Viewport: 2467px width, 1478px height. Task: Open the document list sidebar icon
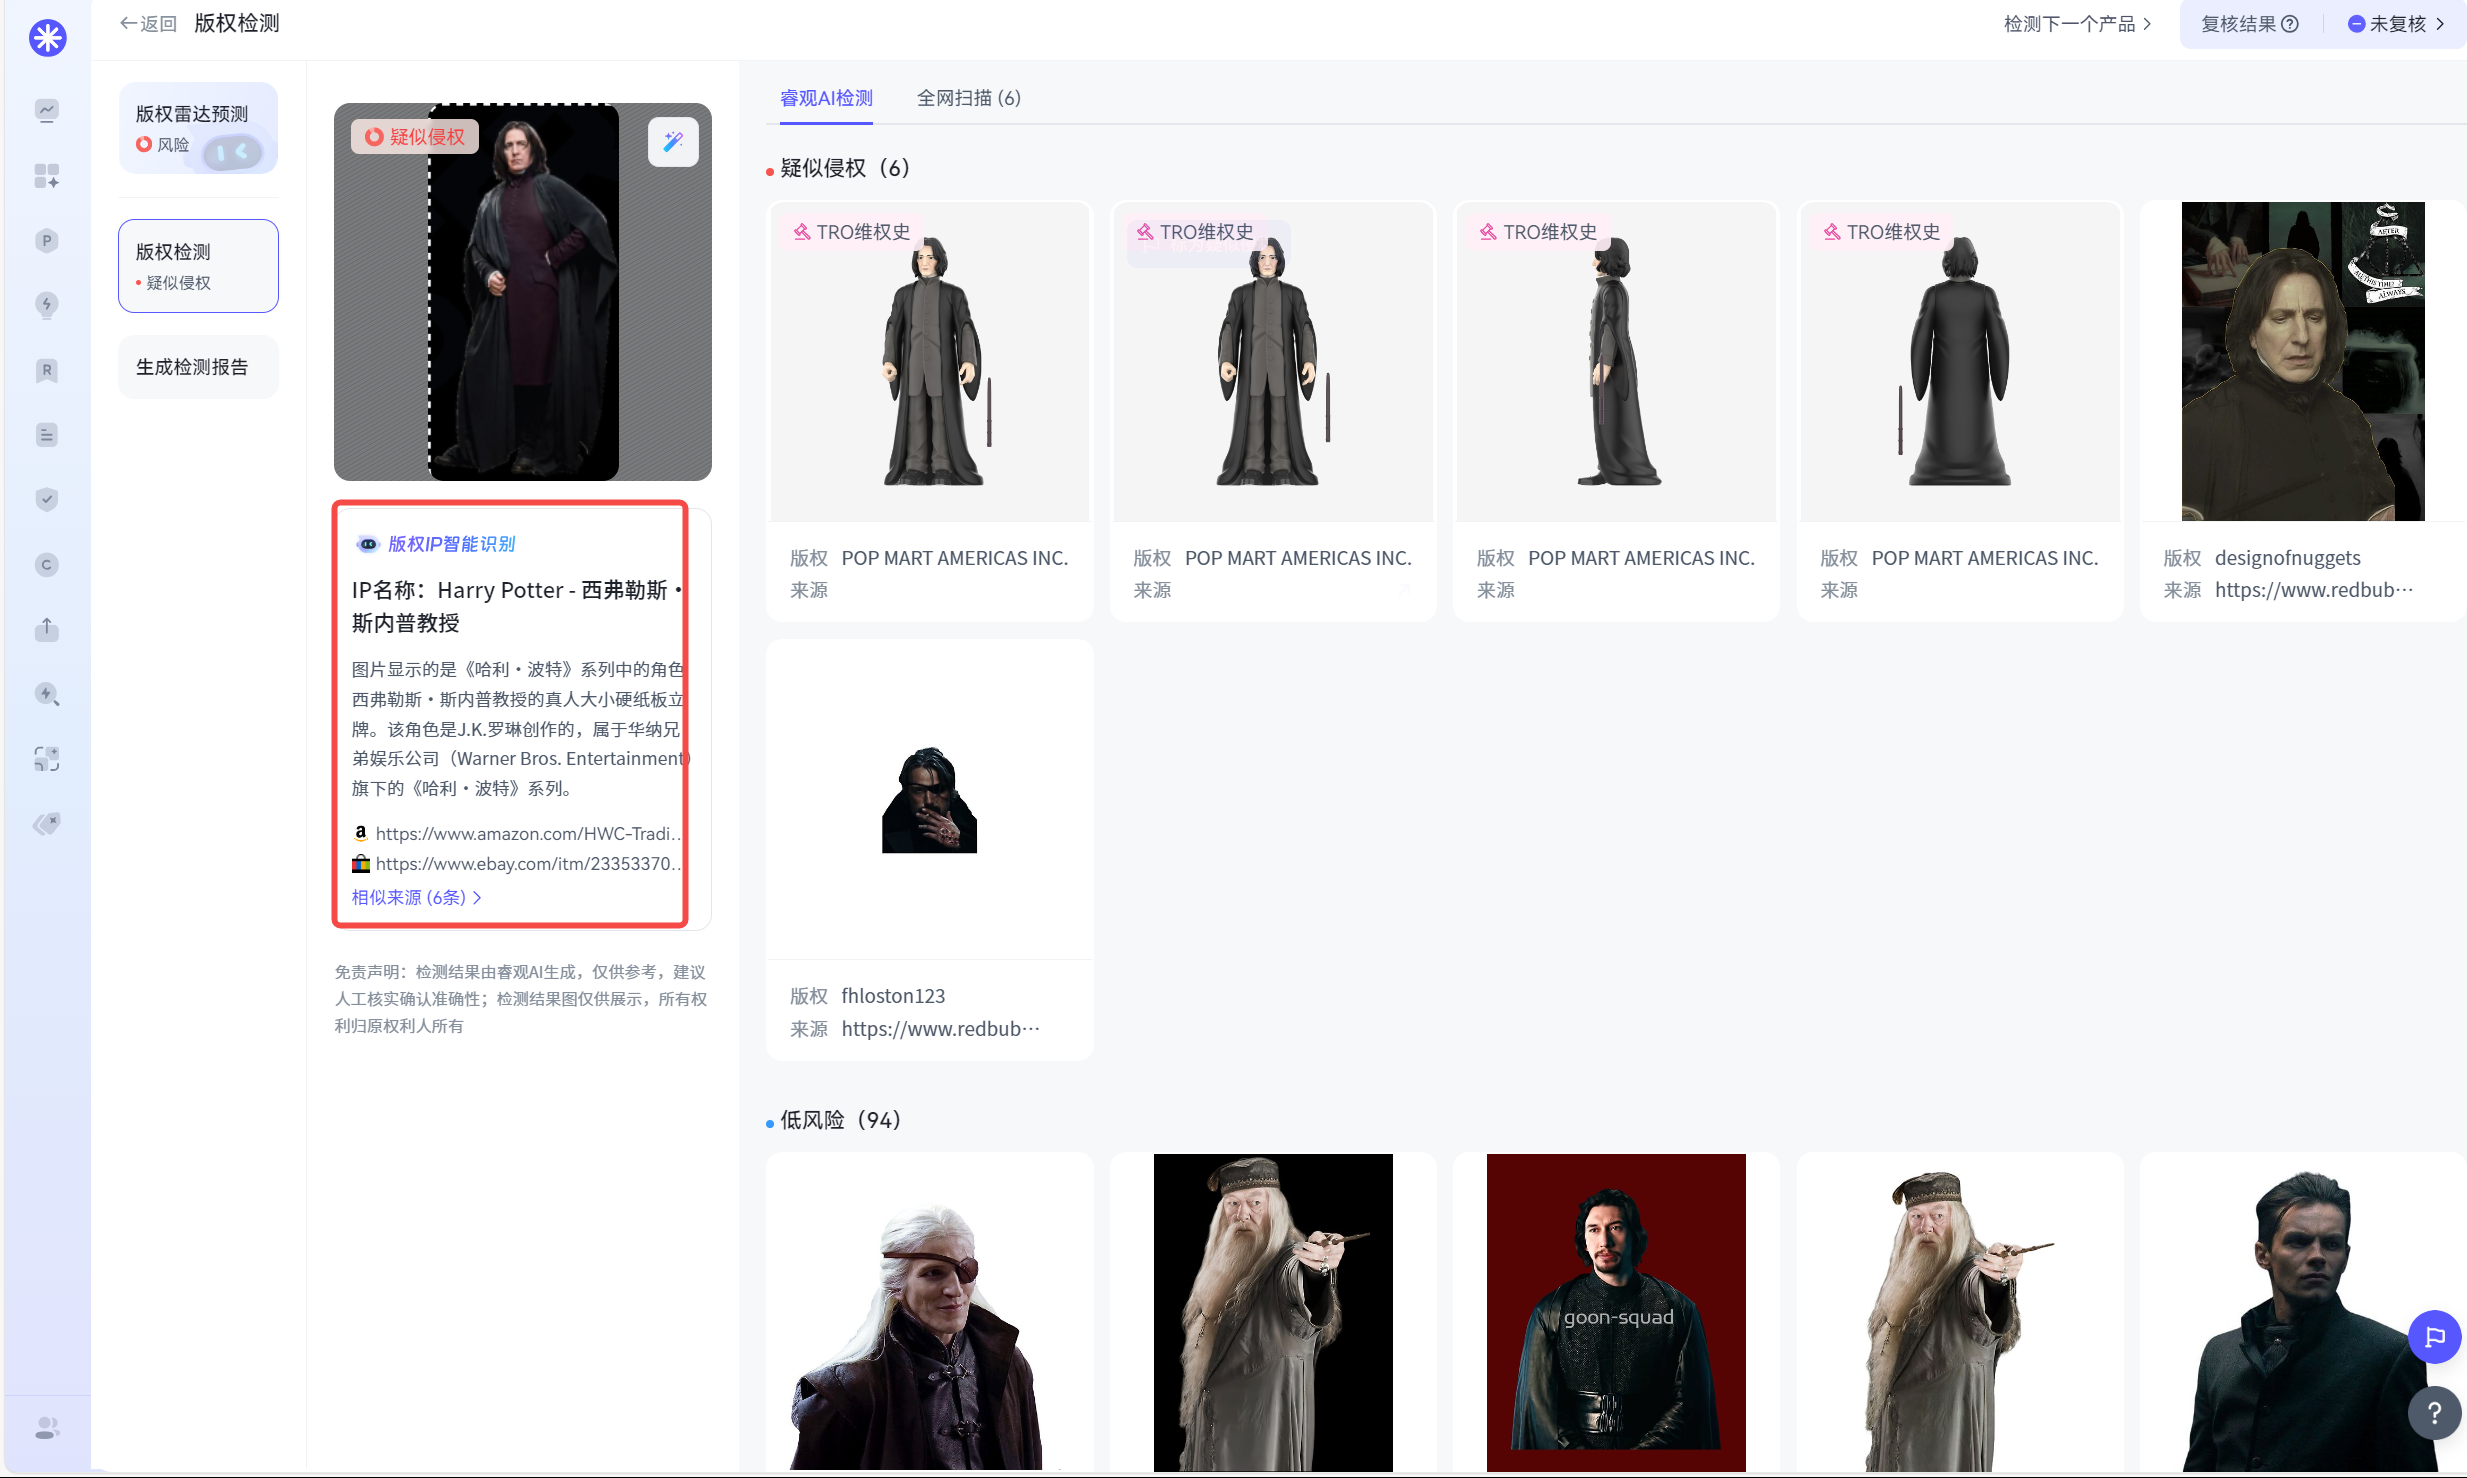point(47,435)
